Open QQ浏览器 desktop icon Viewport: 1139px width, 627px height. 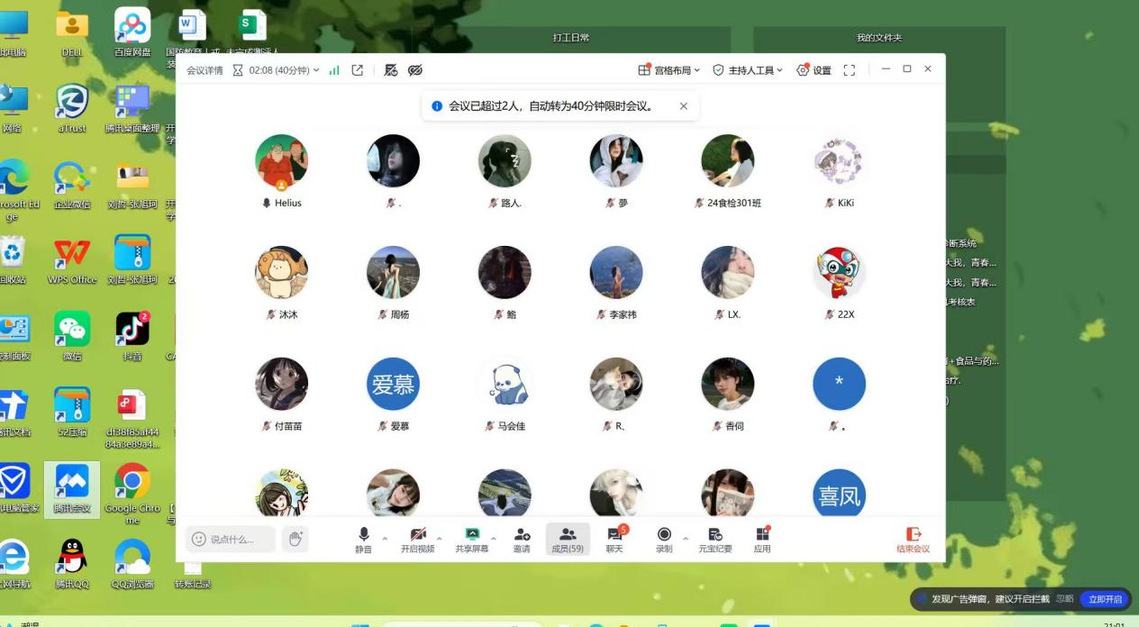tap(132, 564)
